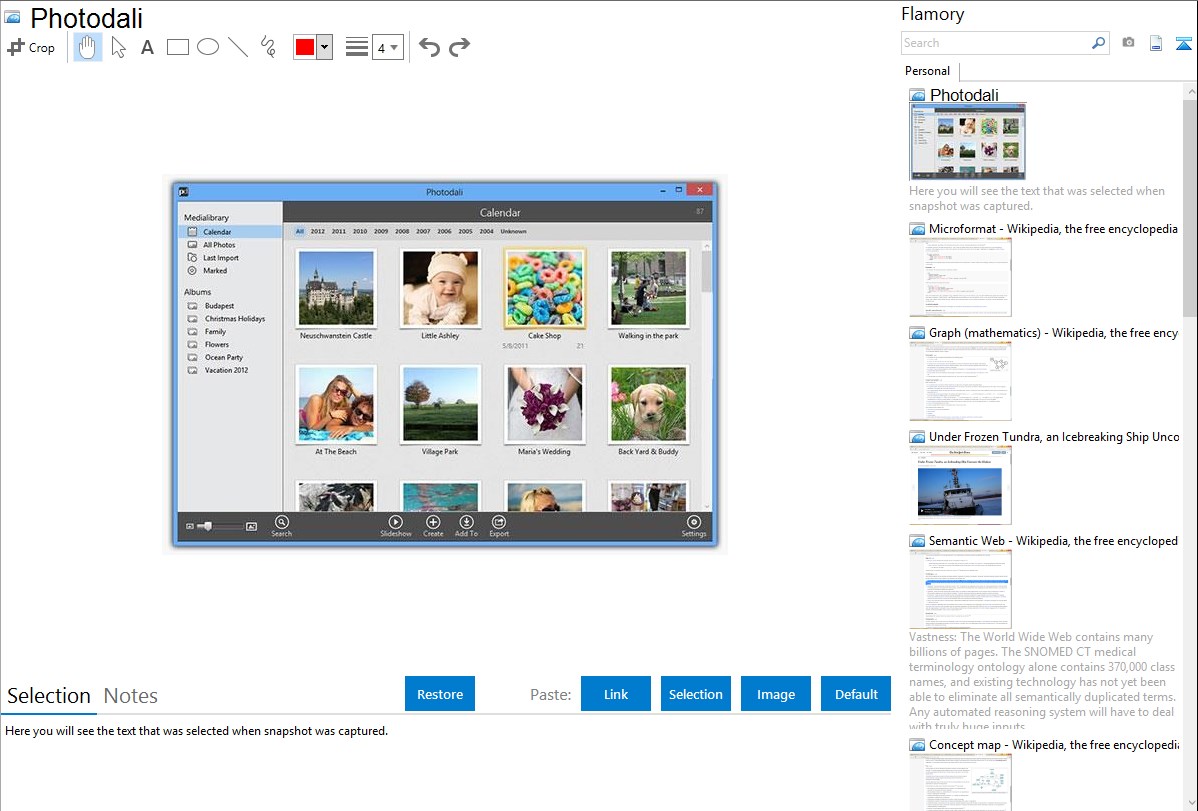Select the freehand scribble tool
The image size is (1198, 811).
click(x=268, y=47)
